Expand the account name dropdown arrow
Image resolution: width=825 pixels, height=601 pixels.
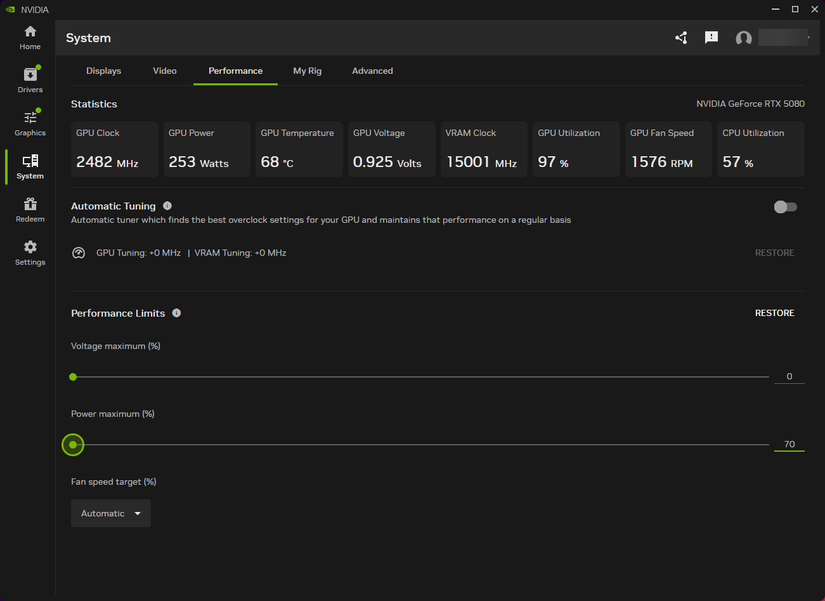(x=808, y=37)
